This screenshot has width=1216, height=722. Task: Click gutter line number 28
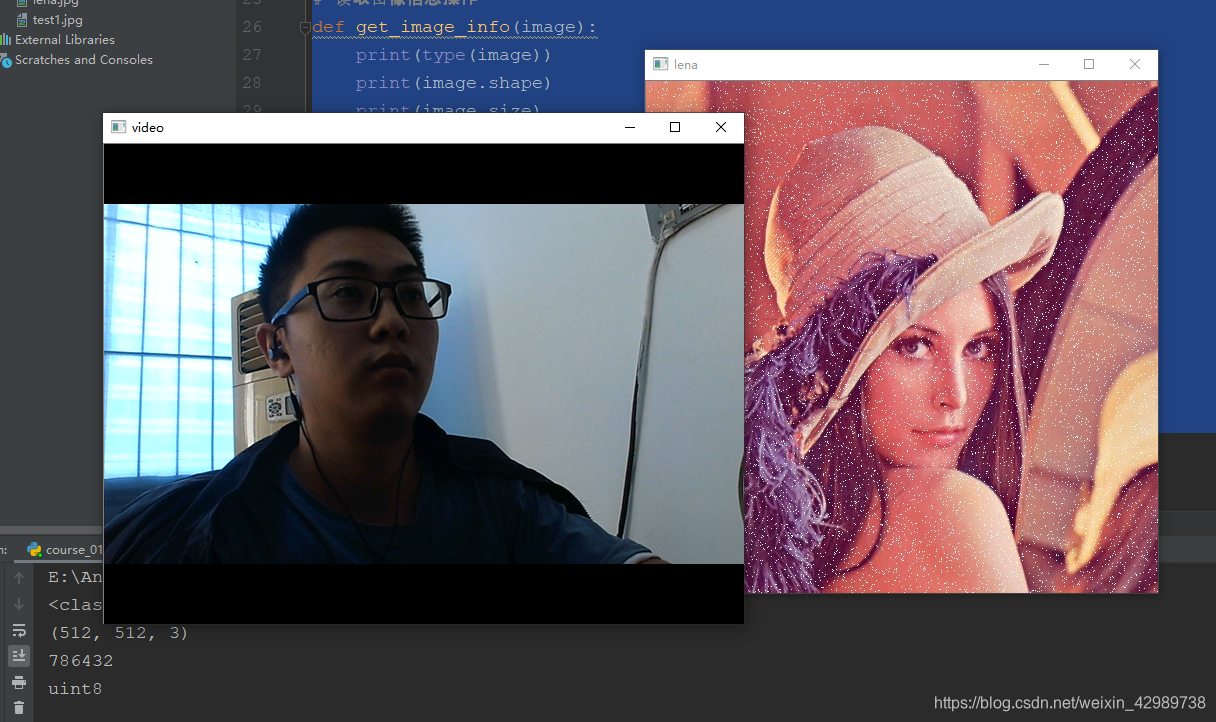(251, 83)
